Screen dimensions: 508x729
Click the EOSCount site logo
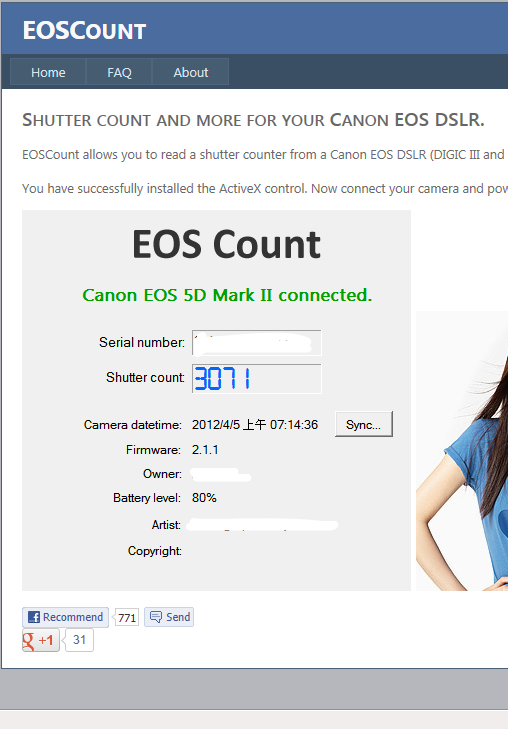[84, 31]
